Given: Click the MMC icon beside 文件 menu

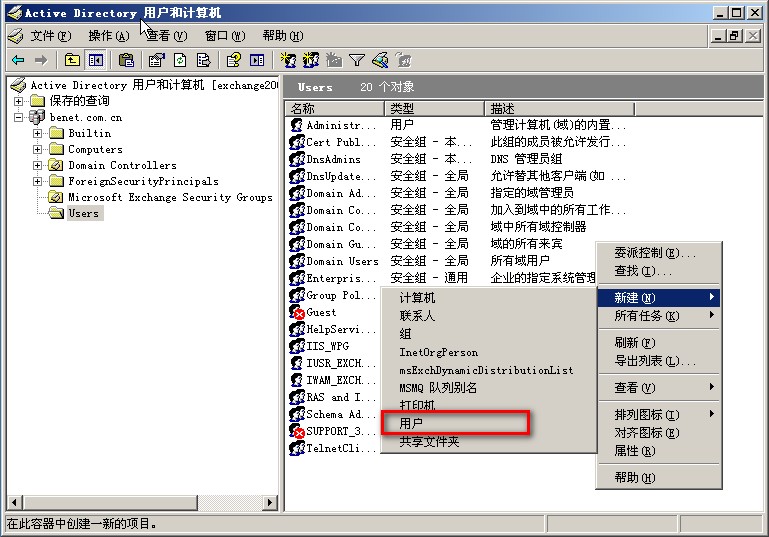Looking at the screenshot, I should tap(16, 36).
